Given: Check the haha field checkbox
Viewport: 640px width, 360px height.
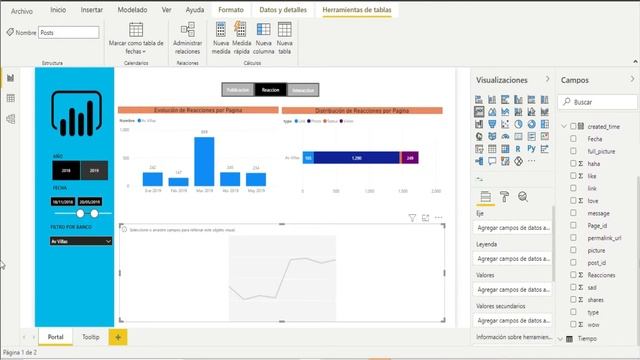Looking at the screenshot, I should 573,163.
